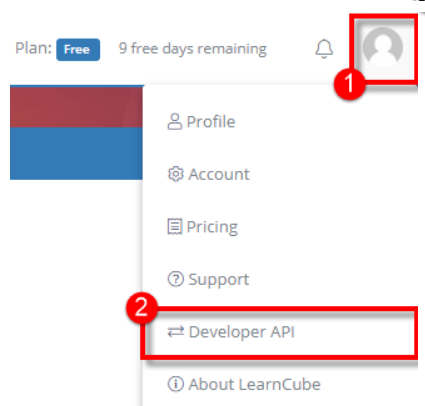Click the 9 free days remaining text
The image size is (425, 406).
193,49
